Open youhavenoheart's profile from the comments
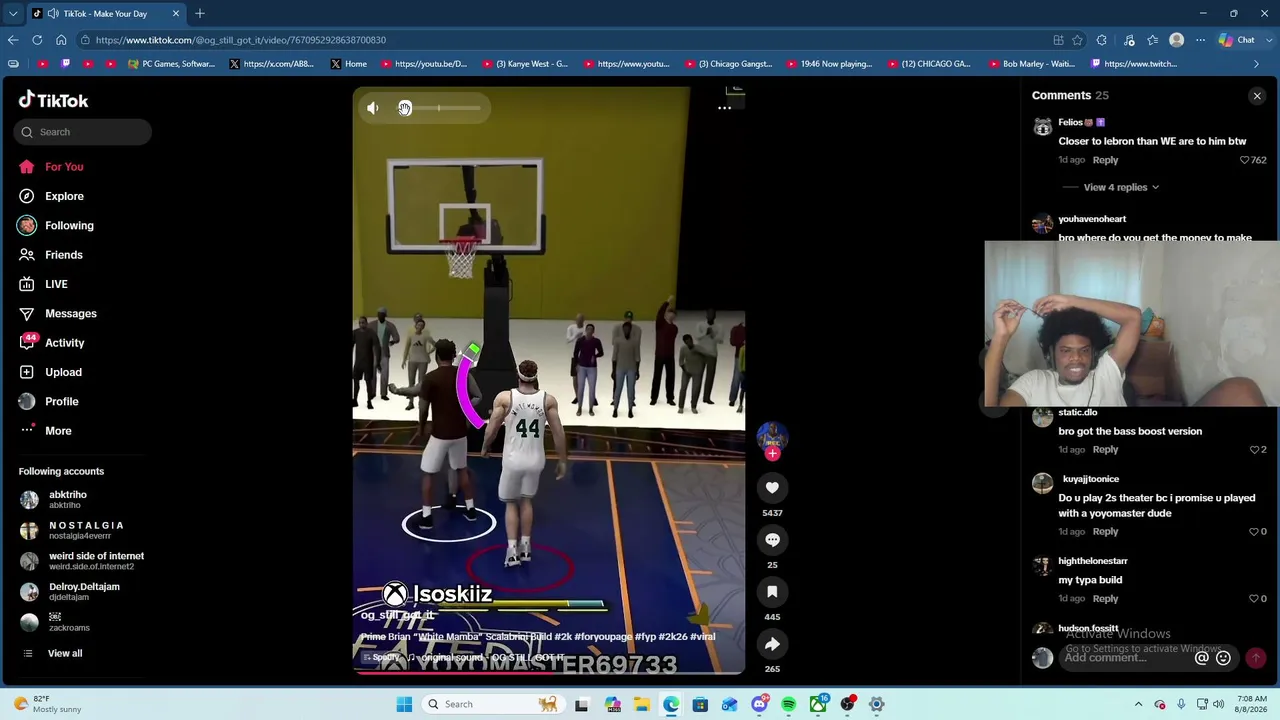 click(1092, 219)
